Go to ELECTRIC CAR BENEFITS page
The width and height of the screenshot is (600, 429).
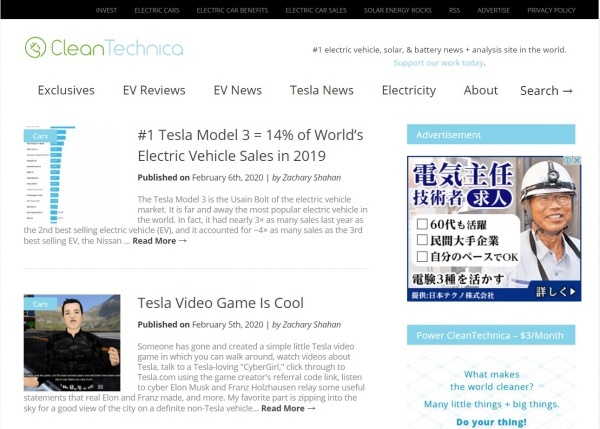coord(232,10)
